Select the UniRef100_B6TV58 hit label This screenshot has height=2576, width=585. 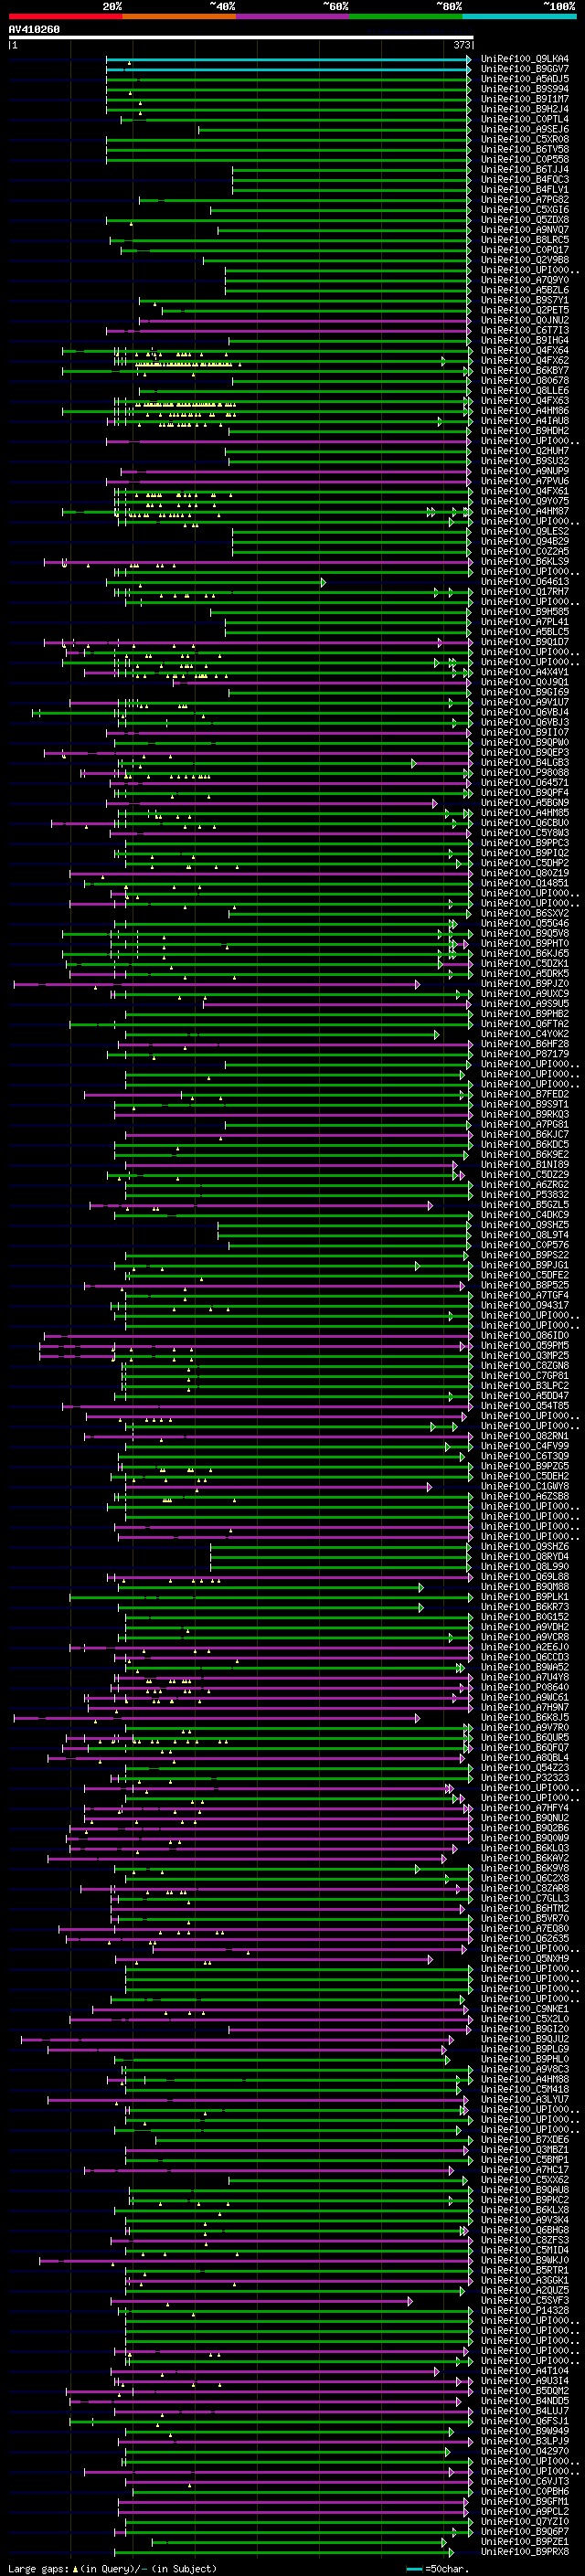point(525,150)
